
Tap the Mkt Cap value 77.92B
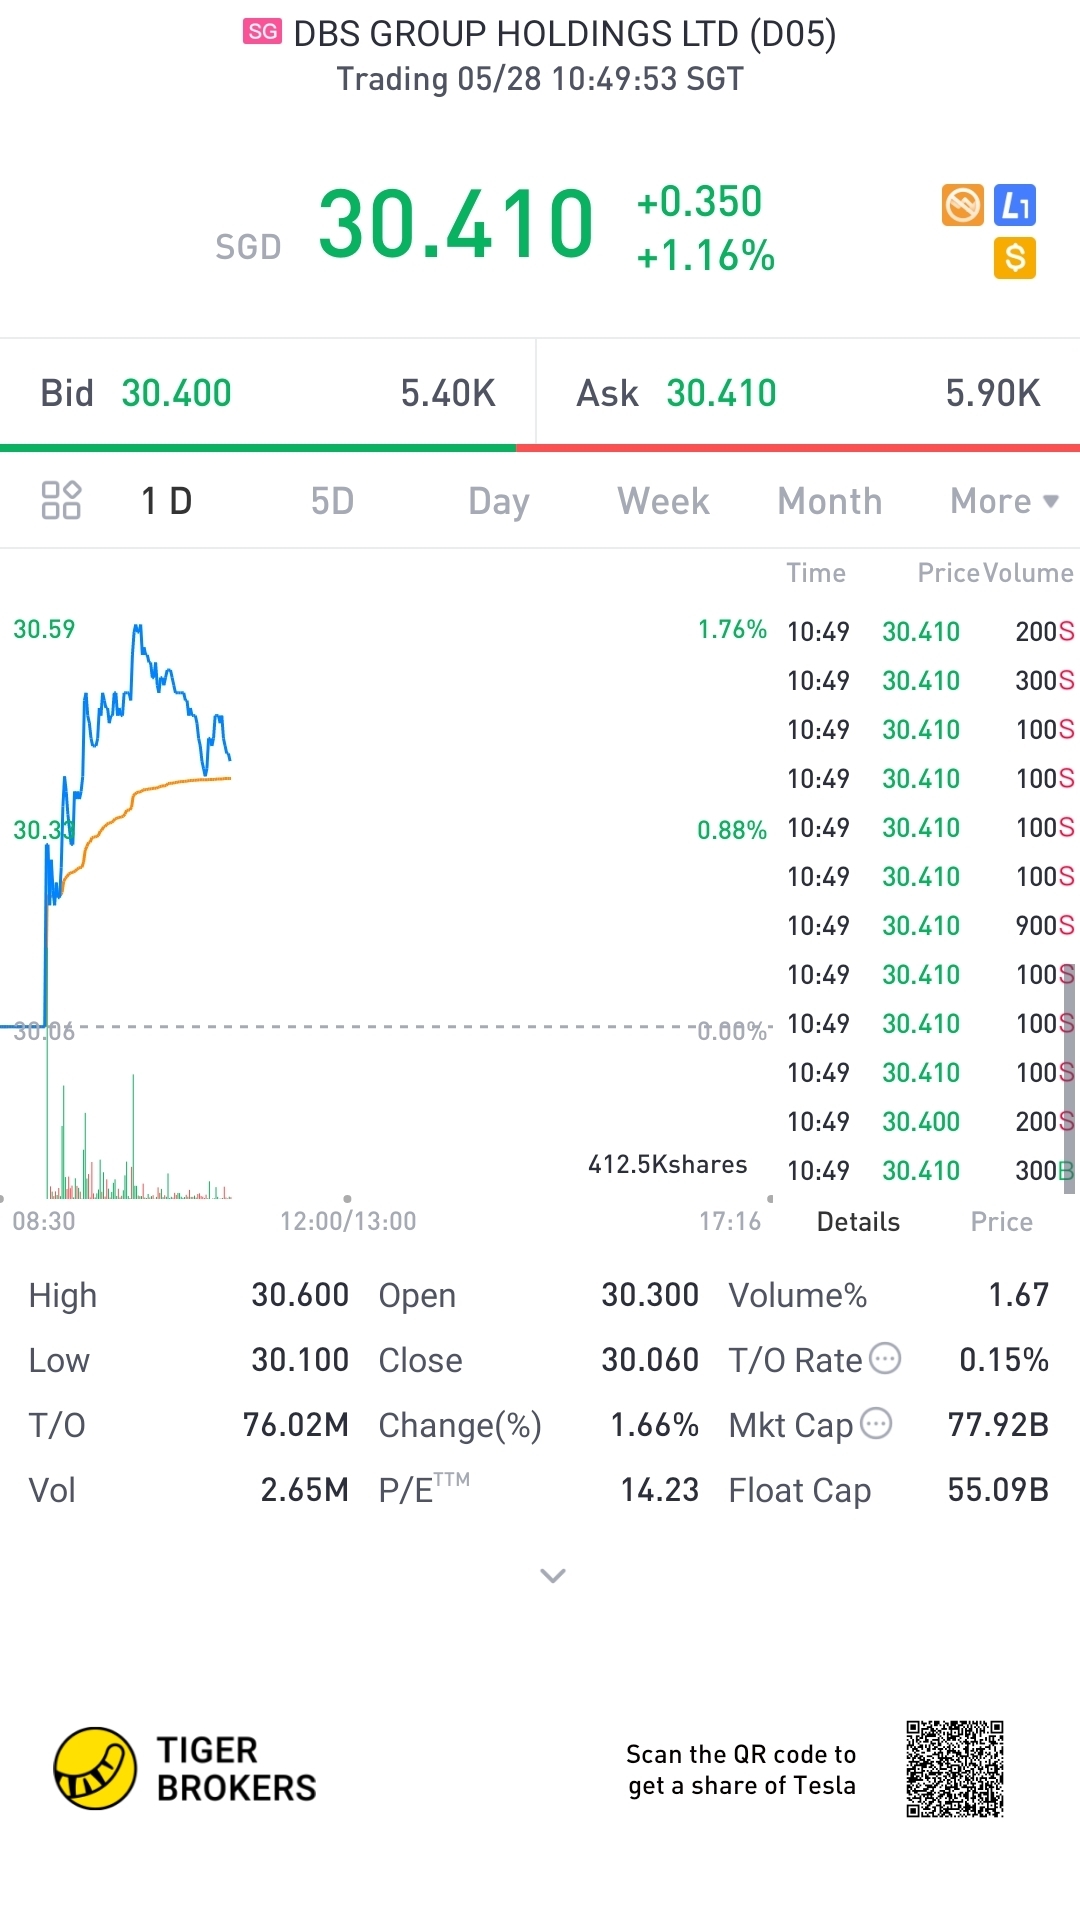[998, 1425]
